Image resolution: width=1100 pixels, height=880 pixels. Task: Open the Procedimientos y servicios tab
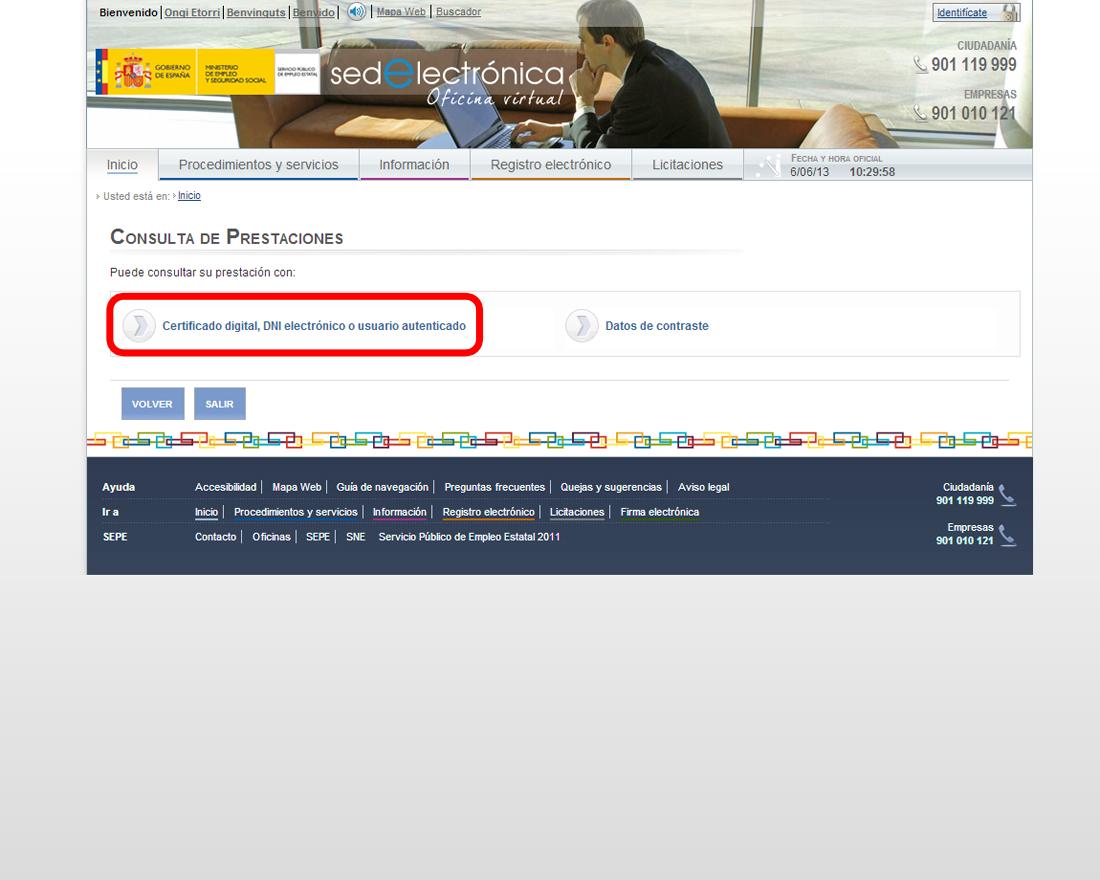[x=258, y=165]
